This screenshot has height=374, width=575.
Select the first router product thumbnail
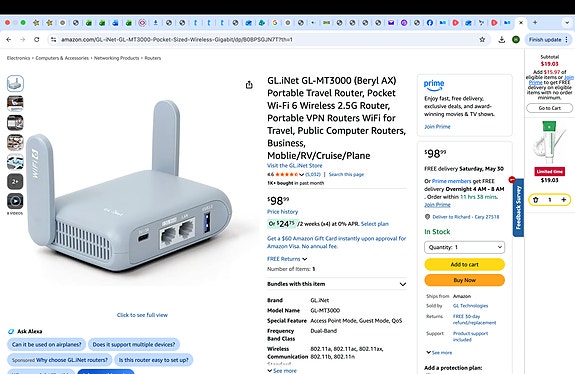(x=15, y=84)
